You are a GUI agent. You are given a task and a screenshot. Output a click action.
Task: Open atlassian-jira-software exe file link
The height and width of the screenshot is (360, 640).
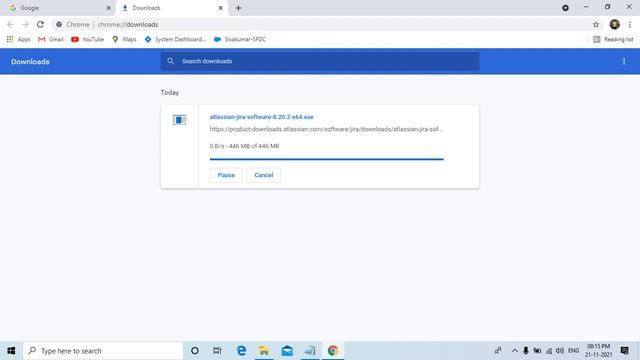coord(262,117)
